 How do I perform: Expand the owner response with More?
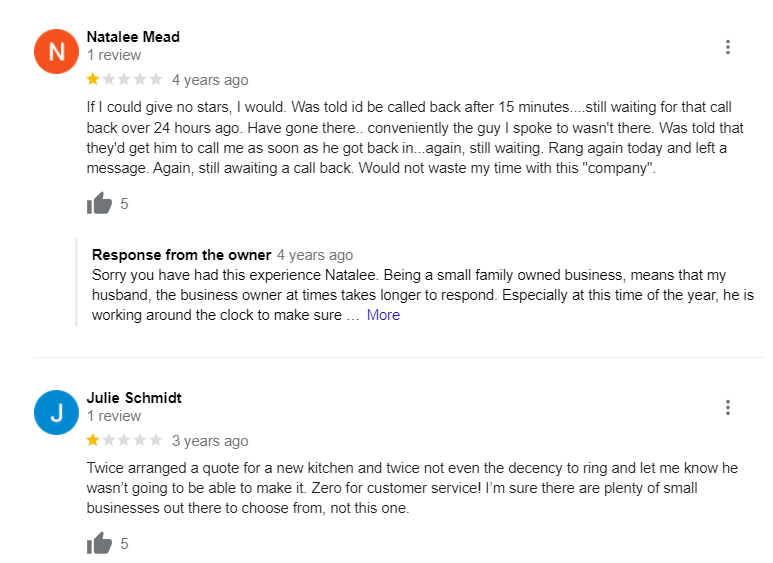[383, 315]
